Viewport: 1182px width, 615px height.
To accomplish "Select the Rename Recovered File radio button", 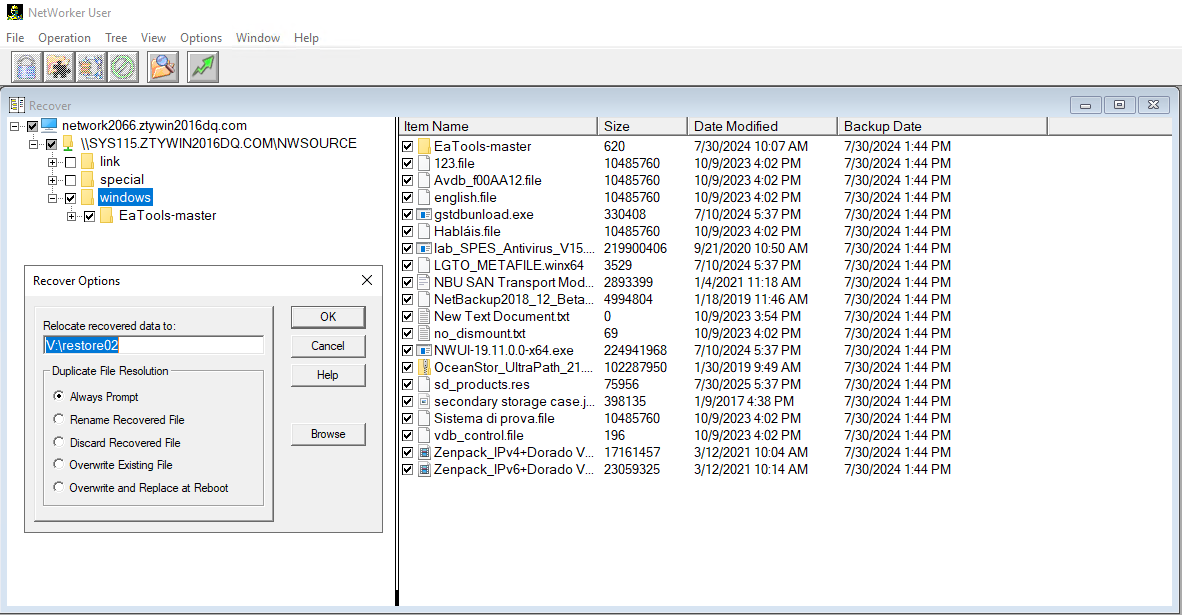I will pyautogui.click(x=59, y=419).
